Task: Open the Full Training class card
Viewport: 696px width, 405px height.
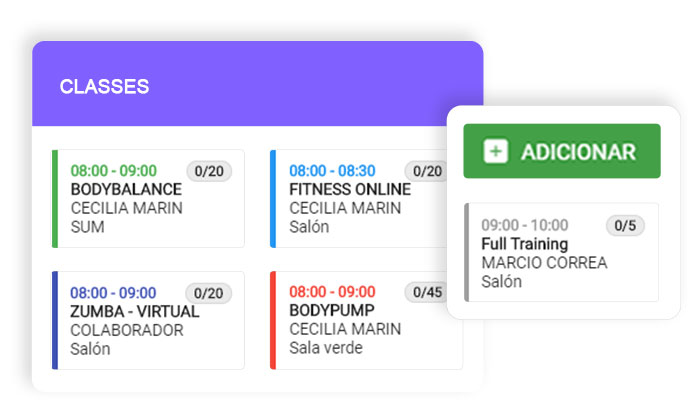Action: point(561,252)
